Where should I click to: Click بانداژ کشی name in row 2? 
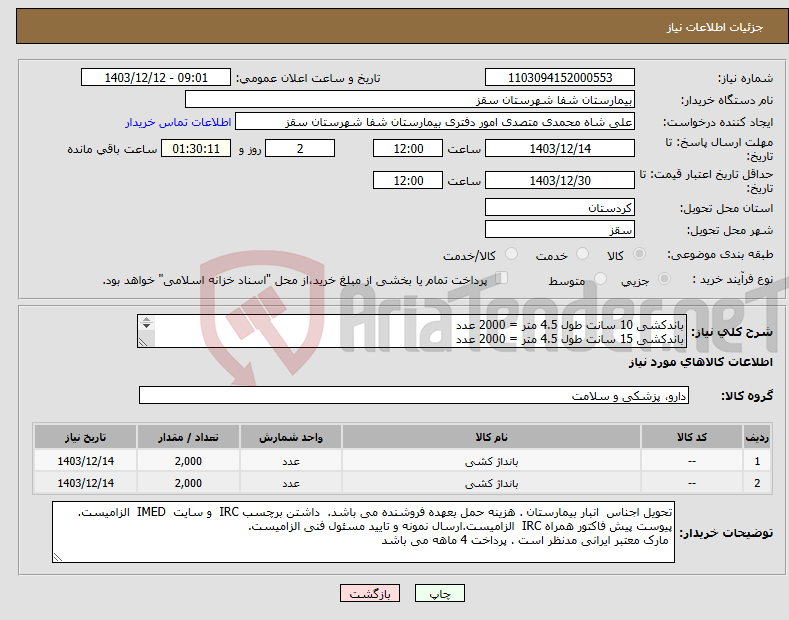(491, 483)
